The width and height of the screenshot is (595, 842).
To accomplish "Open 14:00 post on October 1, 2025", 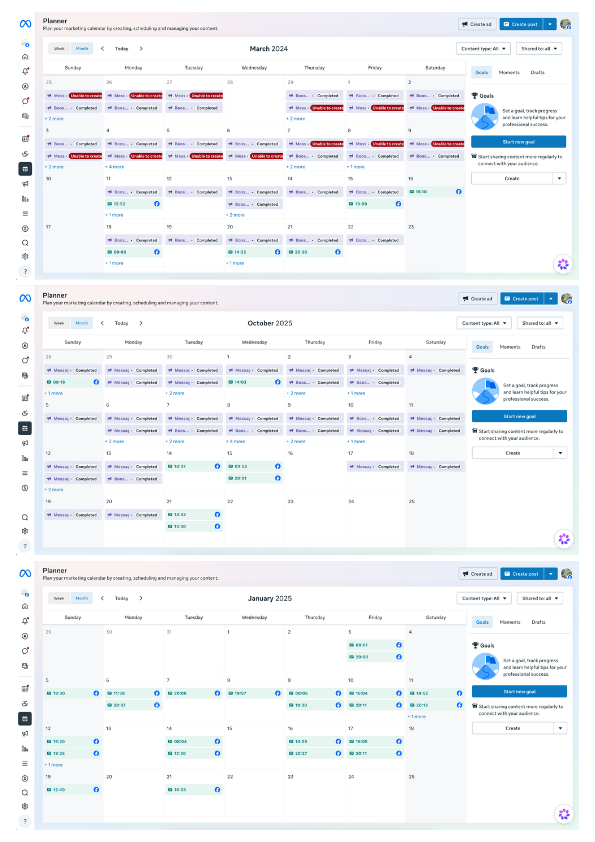I will (254, 382).
